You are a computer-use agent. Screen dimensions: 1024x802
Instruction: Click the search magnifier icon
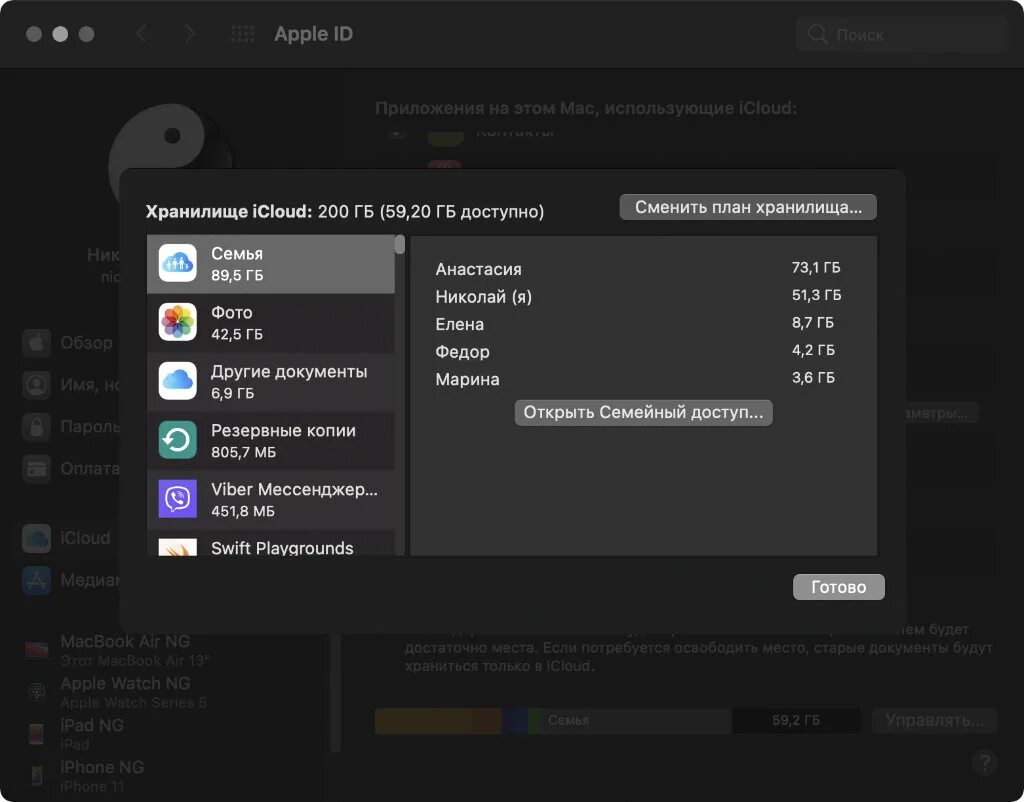[x=818, y=34]
